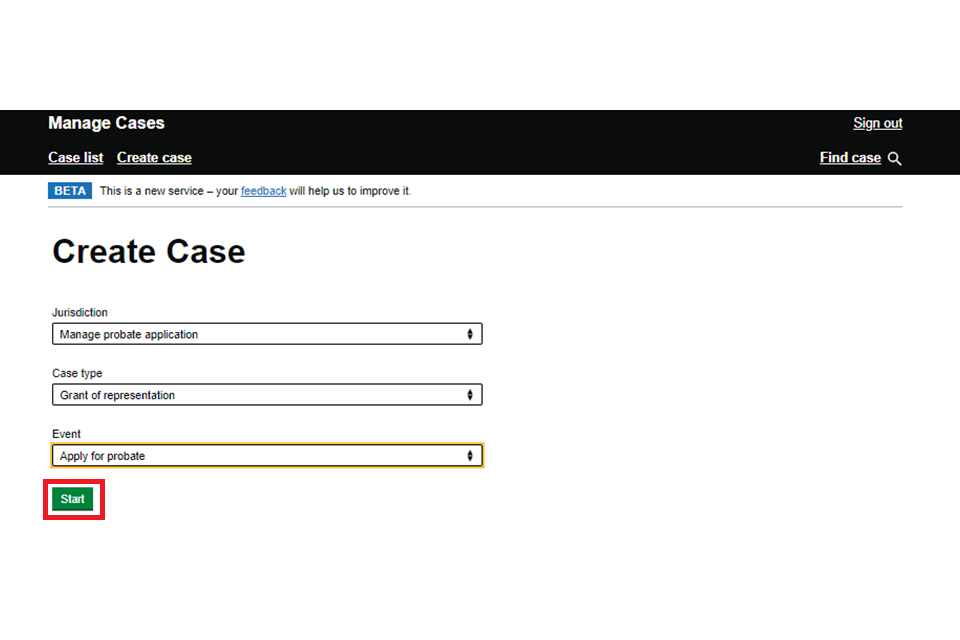Viewport: 960px width, 640px height.
Task: Click the magnifying glass search icon
Action: 894,158
